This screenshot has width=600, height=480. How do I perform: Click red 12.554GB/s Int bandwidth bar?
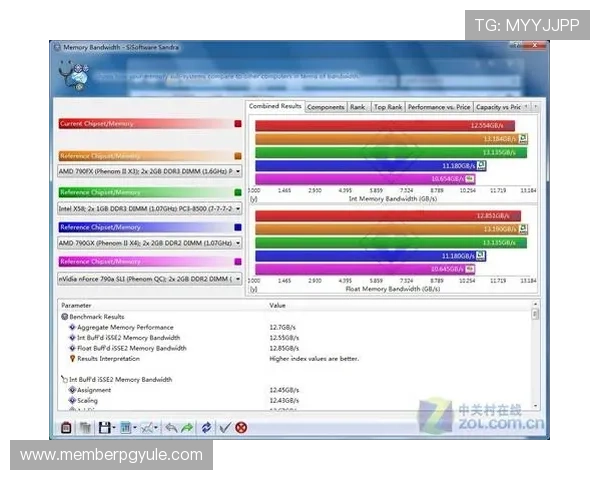(385, 125)
